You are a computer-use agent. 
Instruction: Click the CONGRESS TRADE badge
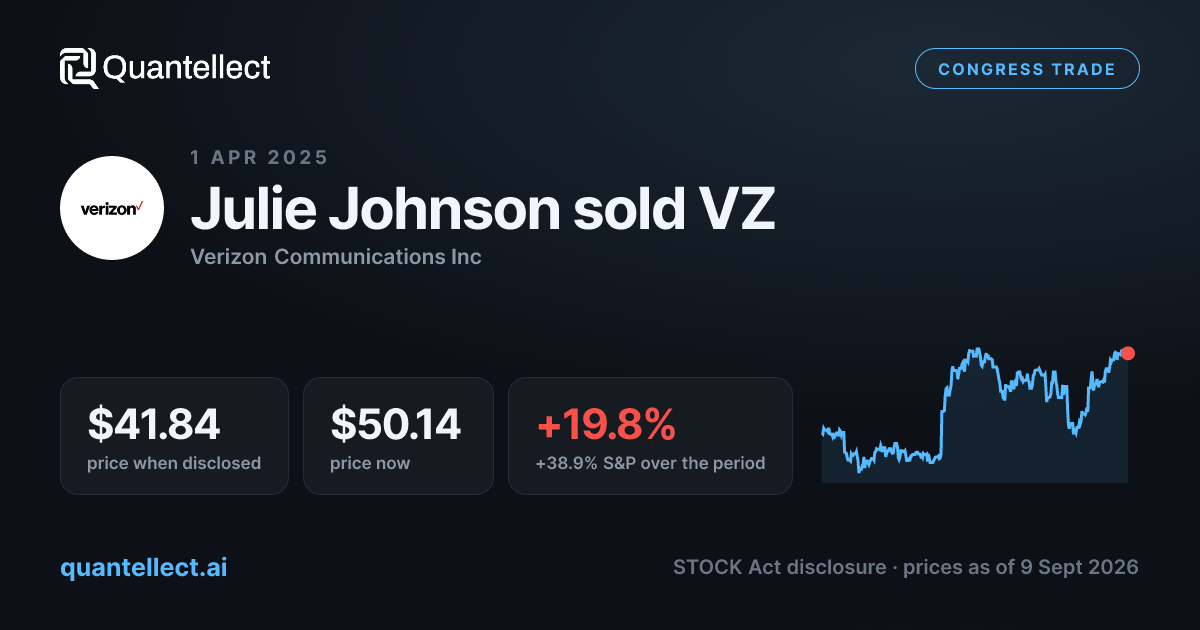click(x=1027, y=69)
